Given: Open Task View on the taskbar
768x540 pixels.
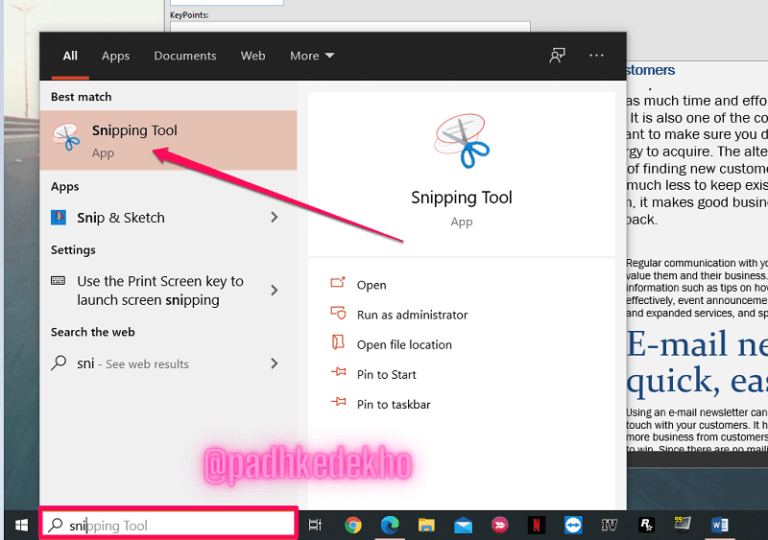Looking at the screenshot, I should pyautogui.click(x=315, y=525).
